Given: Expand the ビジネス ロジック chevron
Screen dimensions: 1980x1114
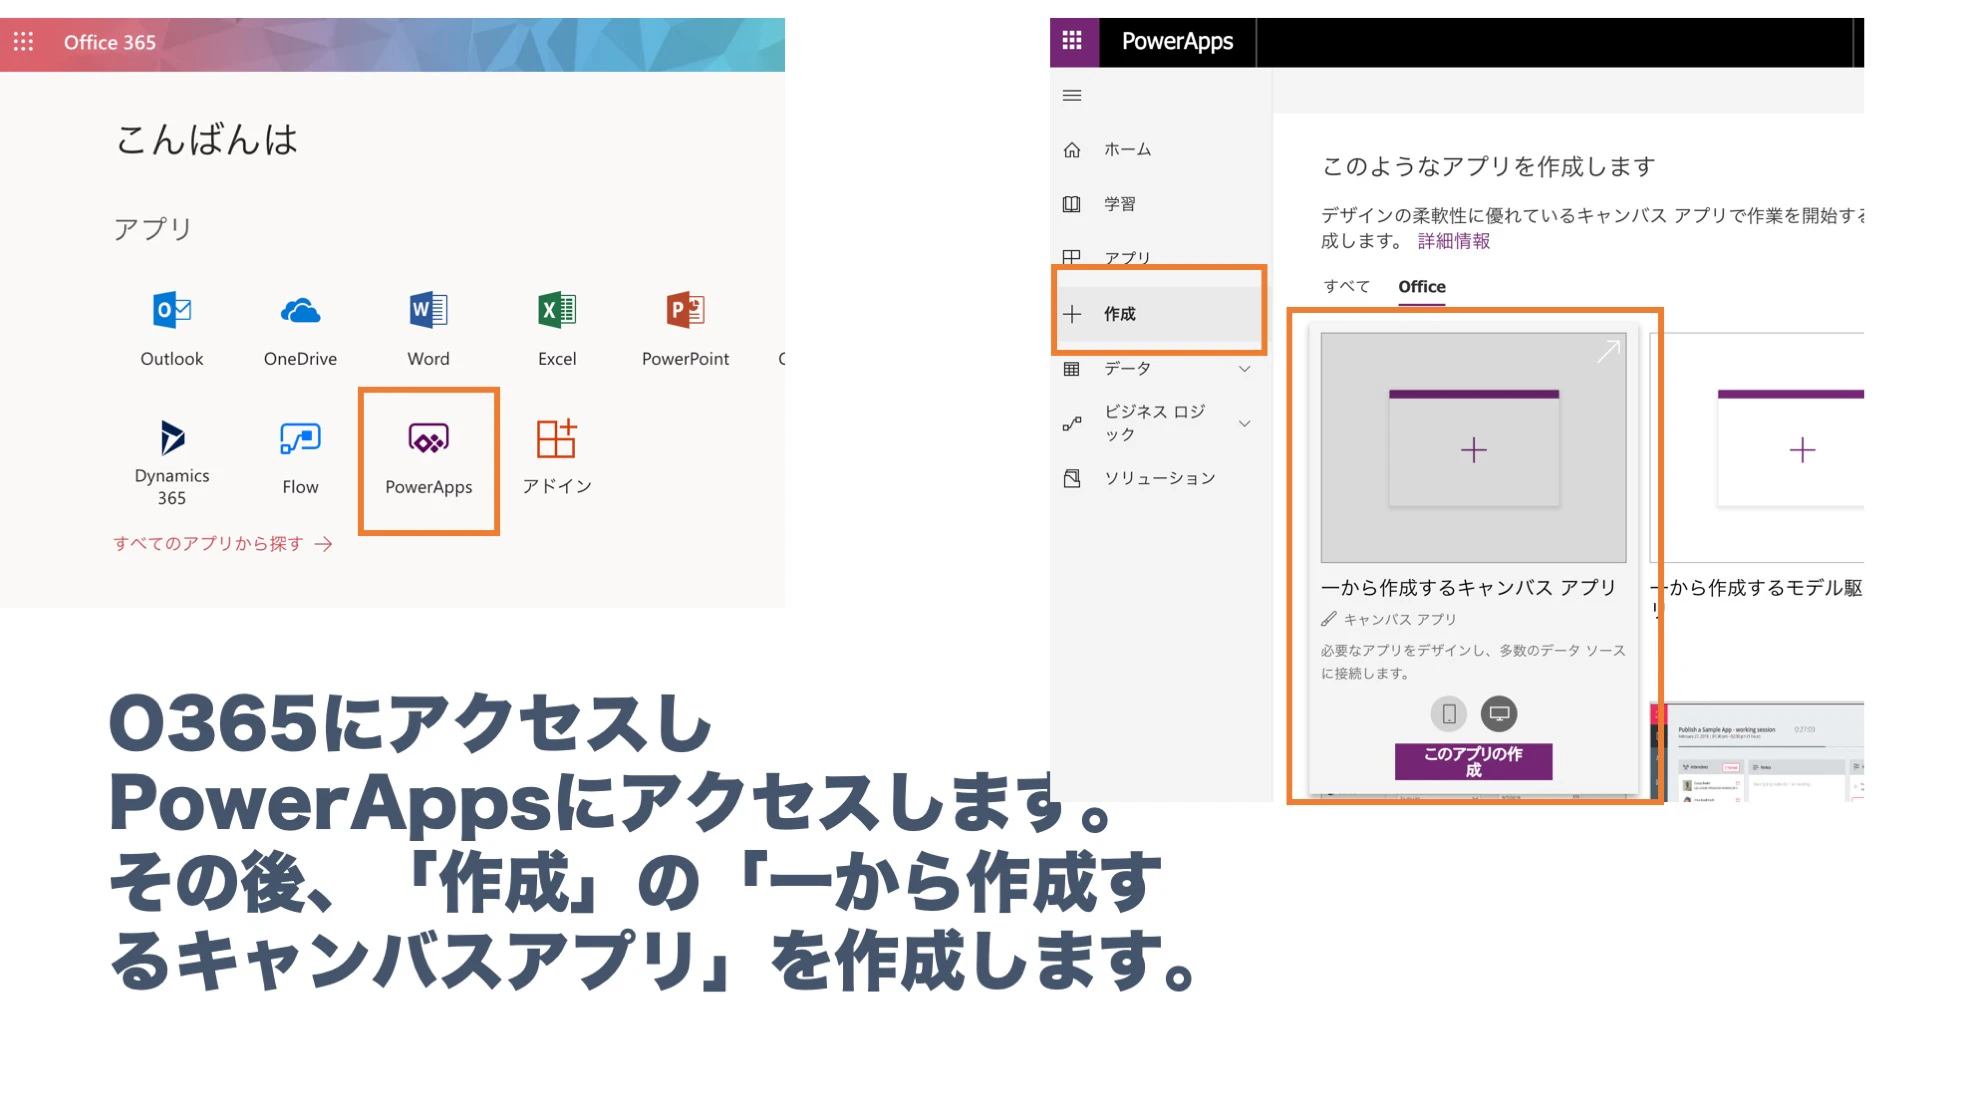Looking at the screenshot, I should (x=1244, y=423).
